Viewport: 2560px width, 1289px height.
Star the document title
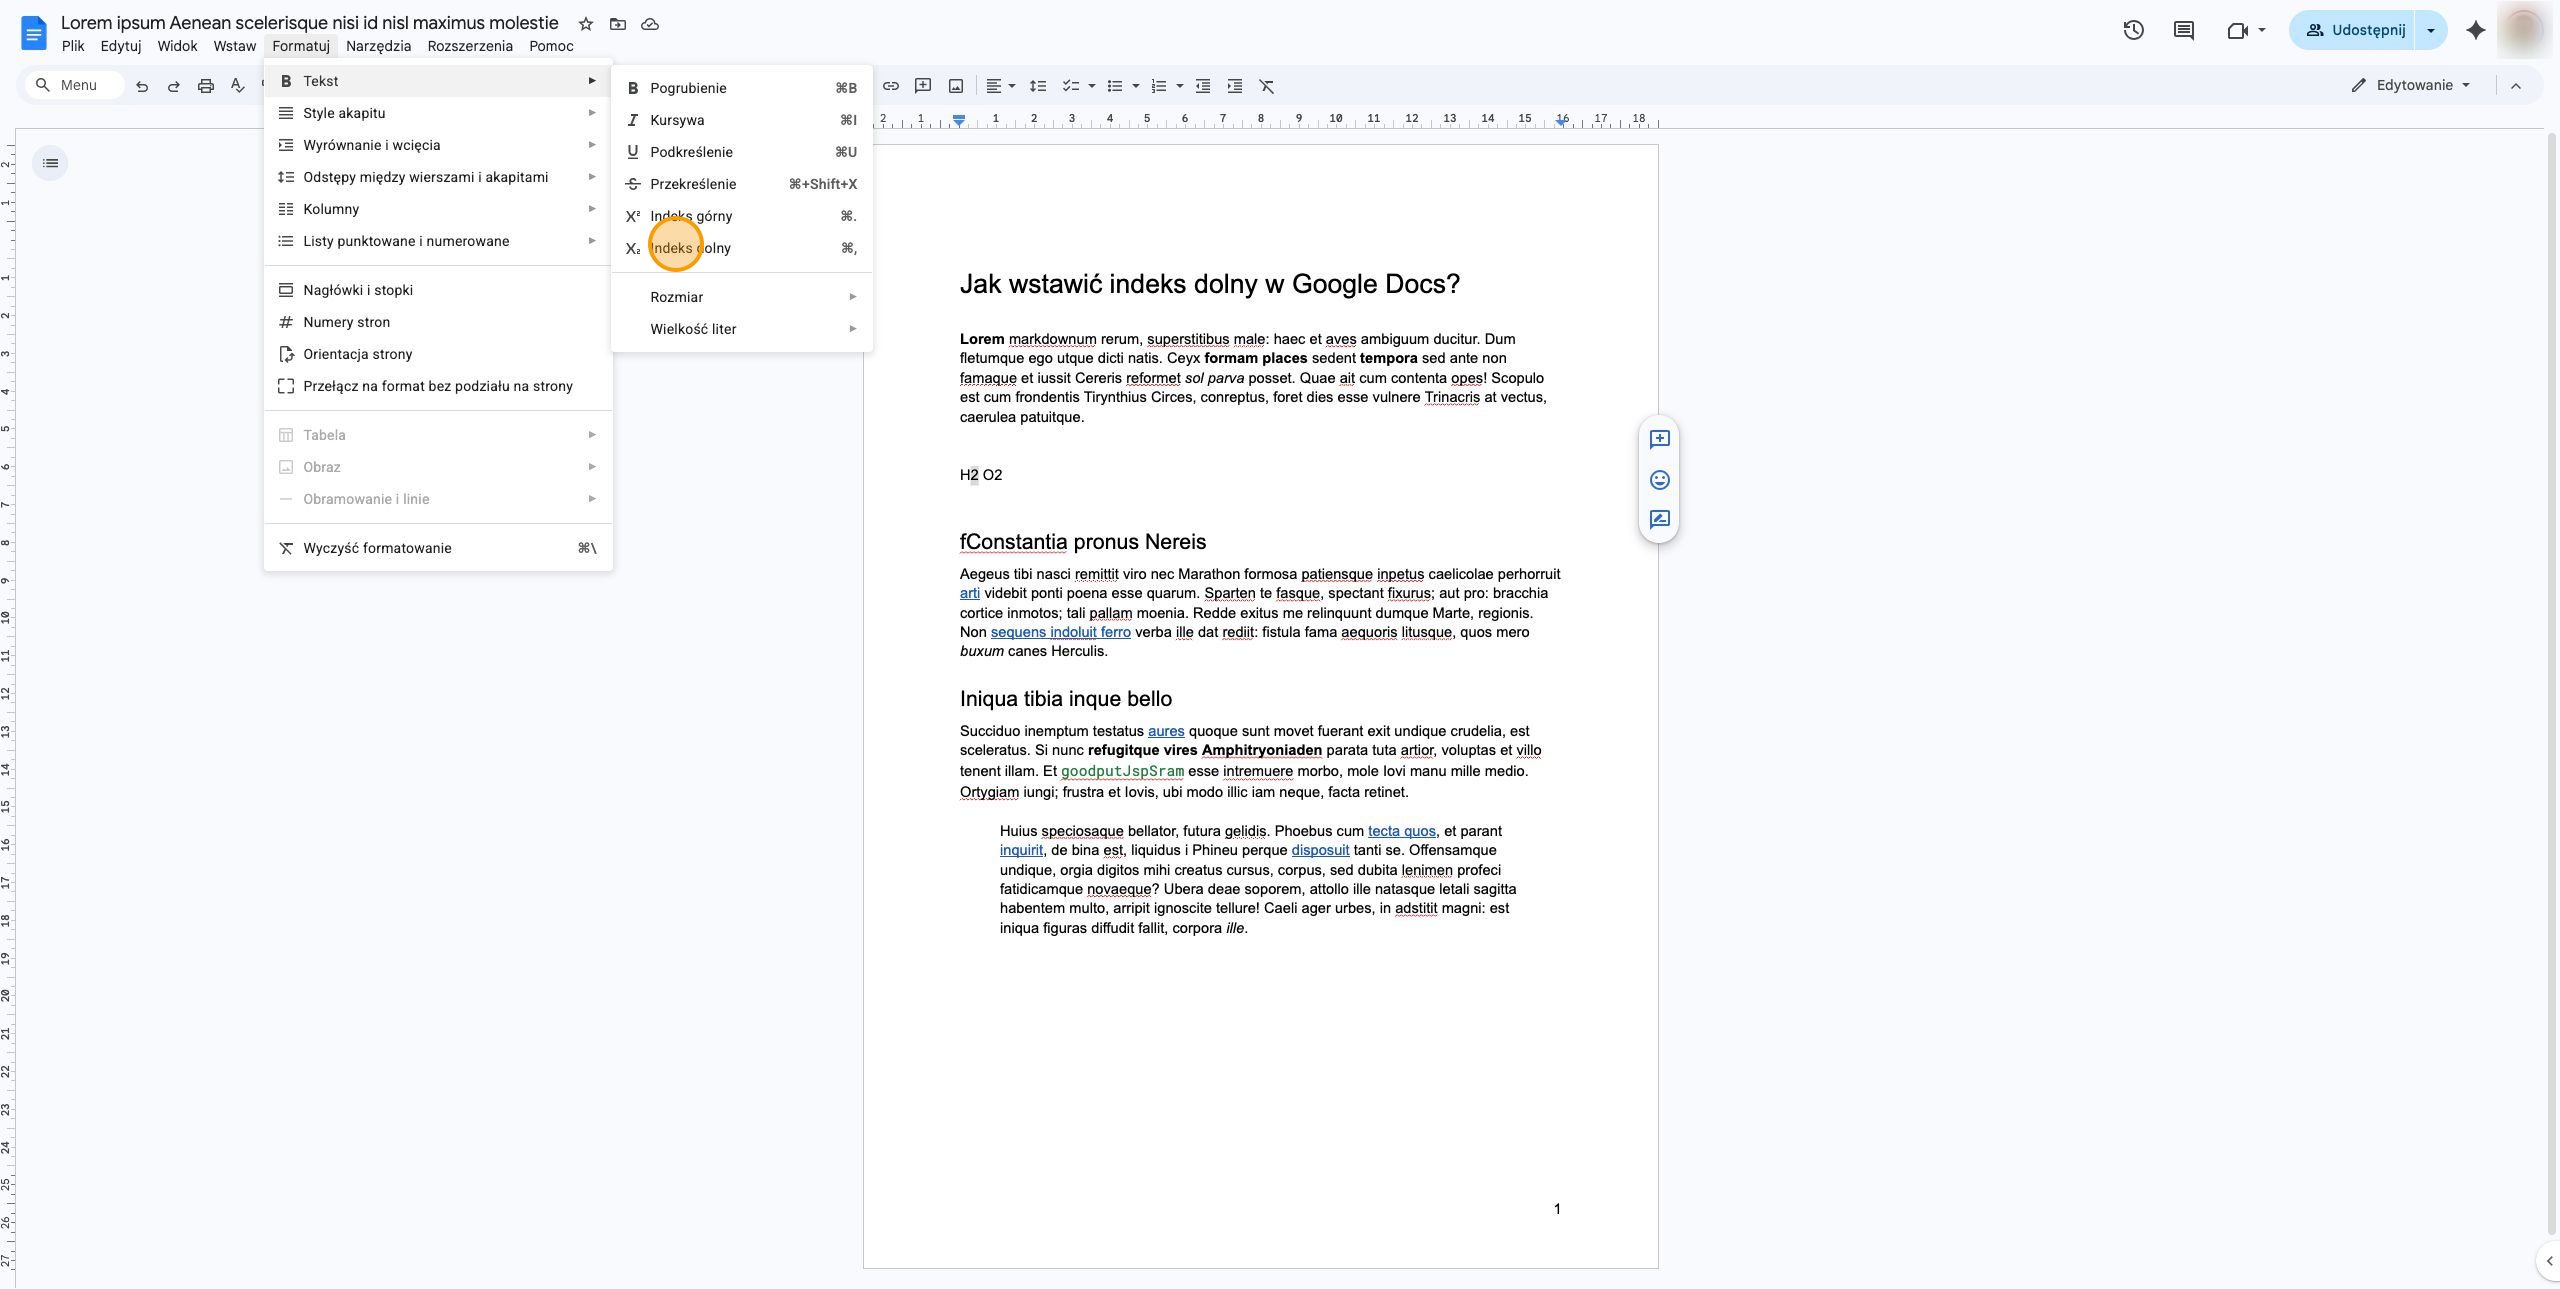586,24
